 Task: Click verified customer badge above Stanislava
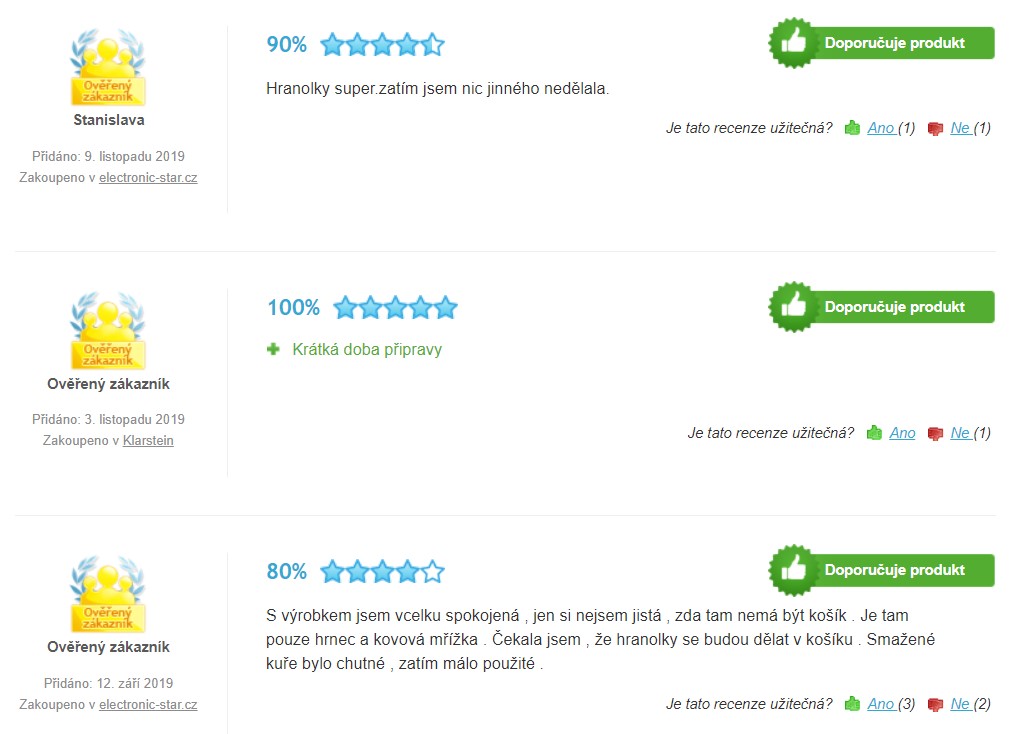(108, 68)
